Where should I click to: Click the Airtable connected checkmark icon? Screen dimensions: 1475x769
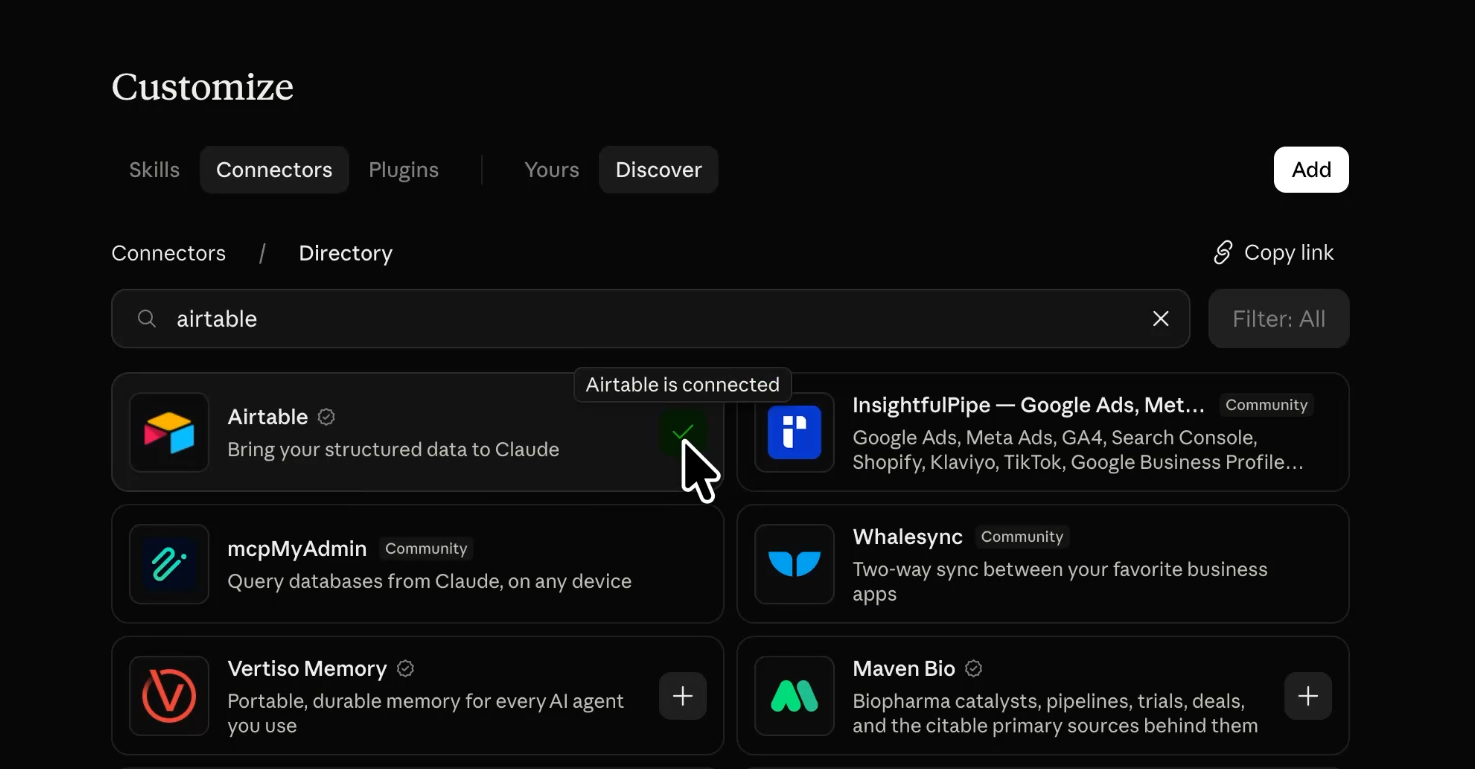coord(683,433)
